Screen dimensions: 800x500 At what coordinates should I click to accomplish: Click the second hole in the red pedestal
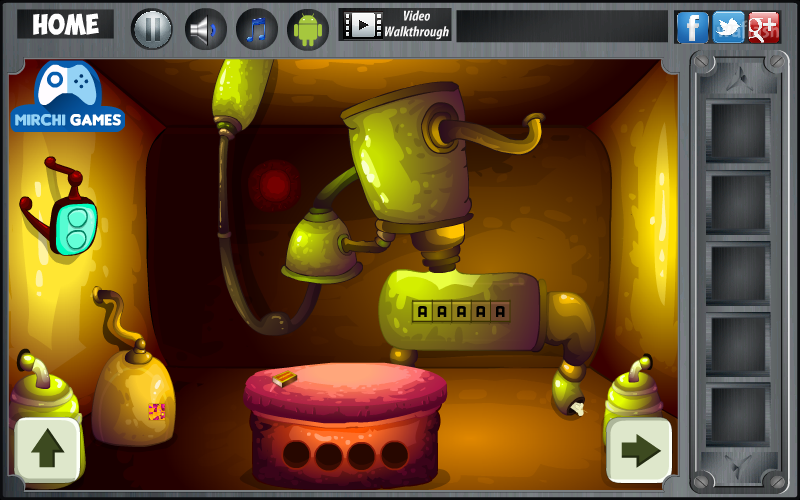coord(329,456)
